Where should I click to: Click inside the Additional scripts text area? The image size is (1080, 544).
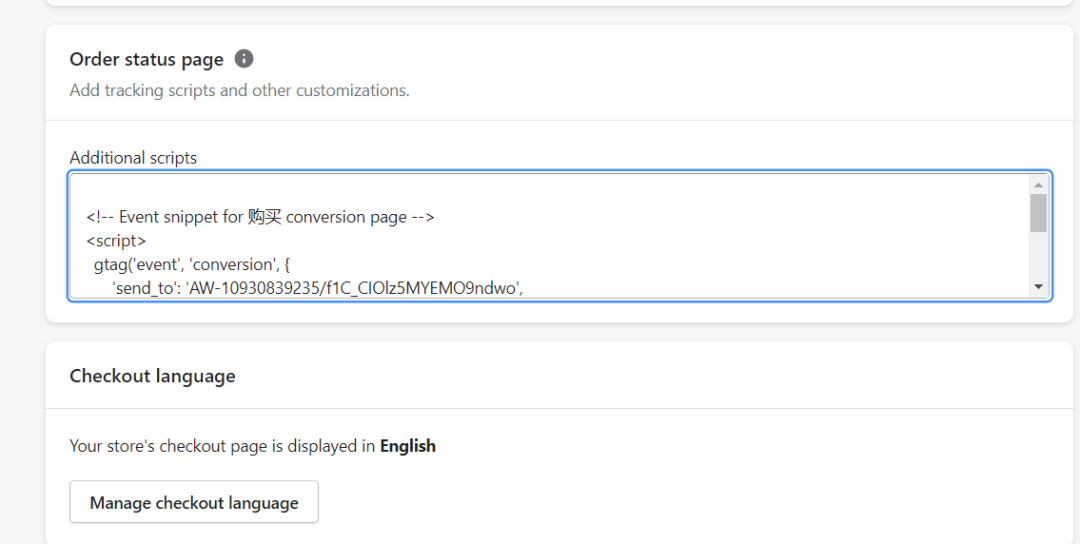[x=560, y=236]
